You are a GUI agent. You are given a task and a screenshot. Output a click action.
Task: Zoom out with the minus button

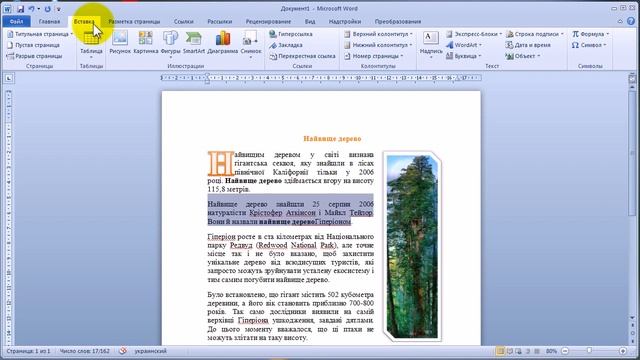(565, 351)
